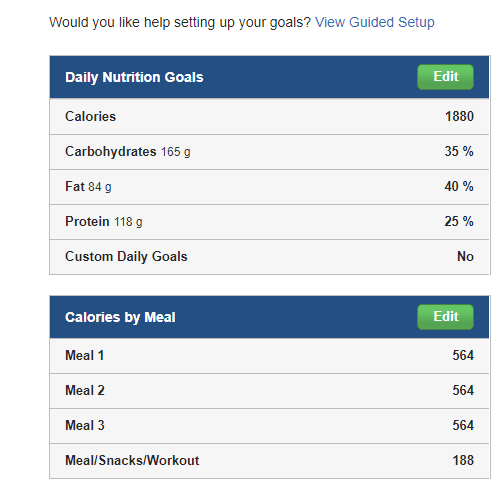The width and height of the screenshot is (501, 484).
Task: Click the Calories by Meal header
Action: [x=120, y=317]
